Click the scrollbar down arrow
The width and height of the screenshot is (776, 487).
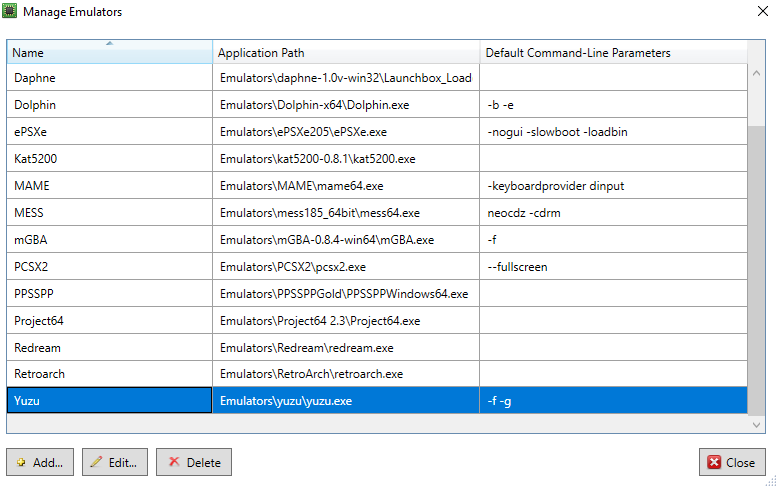756,425
